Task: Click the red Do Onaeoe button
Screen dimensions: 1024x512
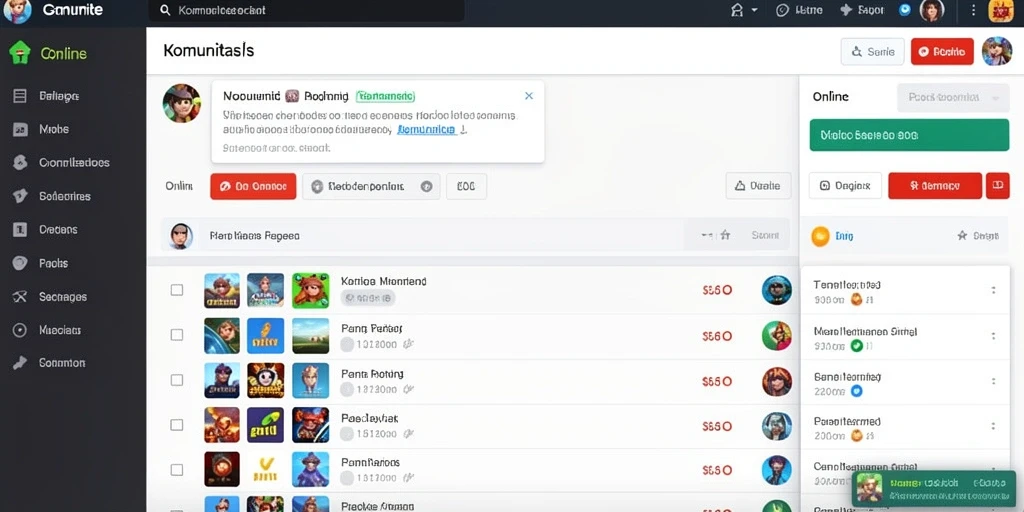Action: [x=253, y=186]
